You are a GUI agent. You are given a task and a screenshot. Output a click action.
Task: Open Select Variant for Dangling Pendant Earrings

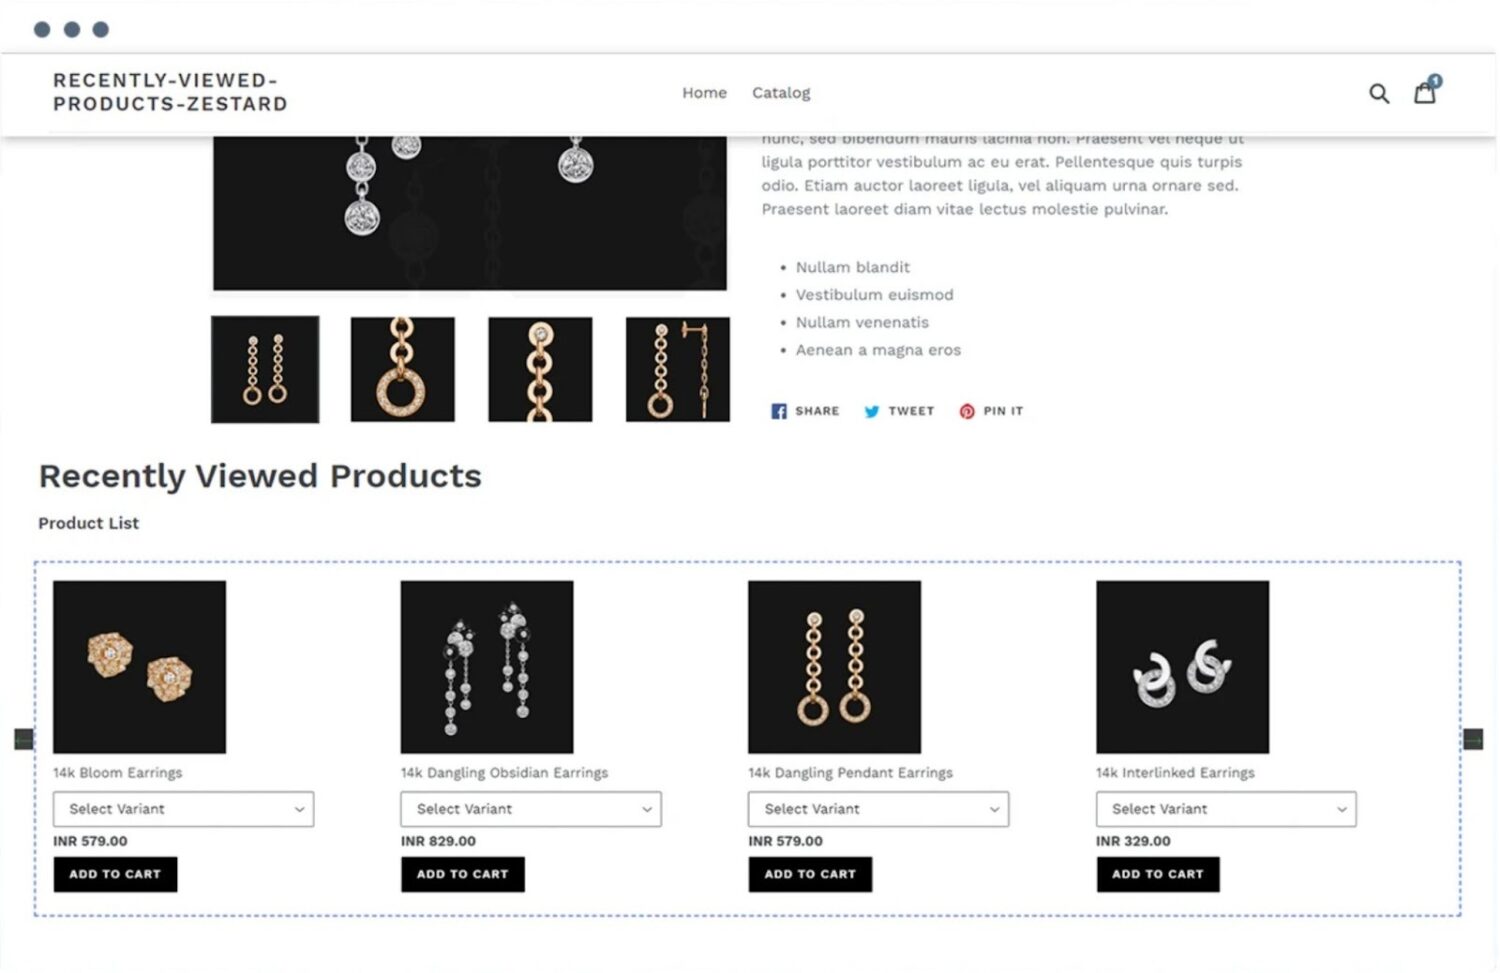(878, 809)
